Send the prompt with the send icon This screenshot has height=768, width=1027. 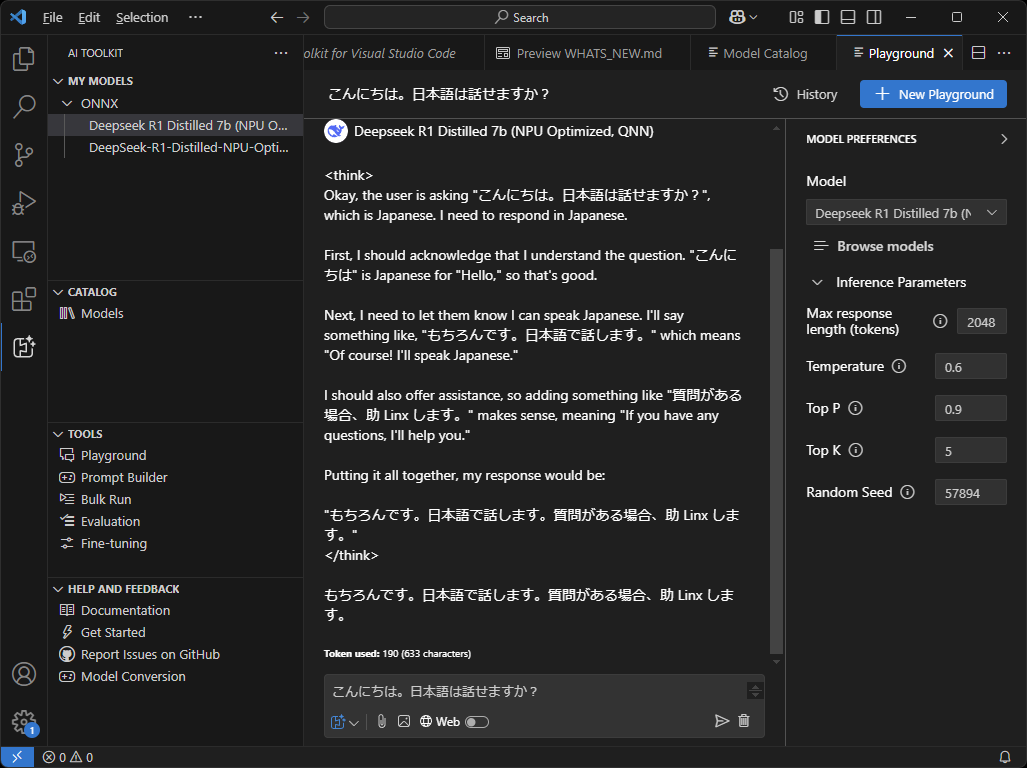721,721
